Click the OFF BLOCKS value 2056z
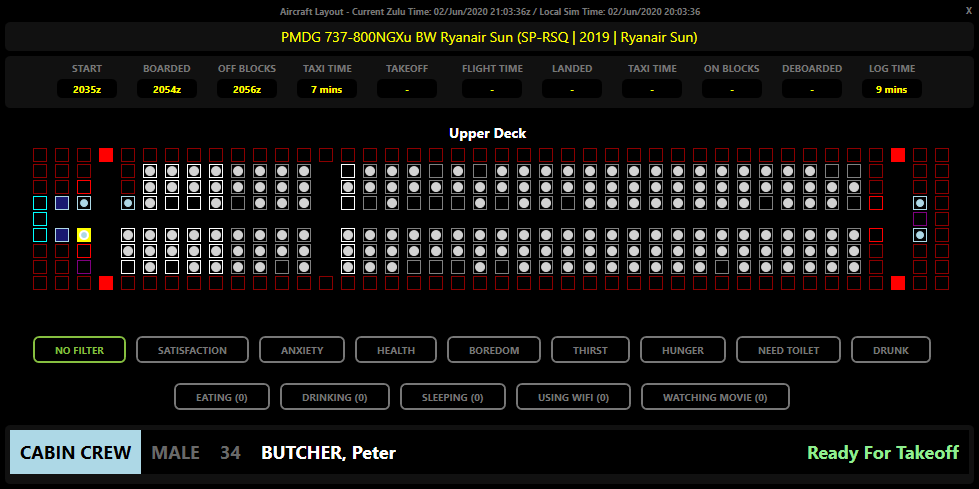The height and width of the screenshot is (489, 979). [247, 89]
